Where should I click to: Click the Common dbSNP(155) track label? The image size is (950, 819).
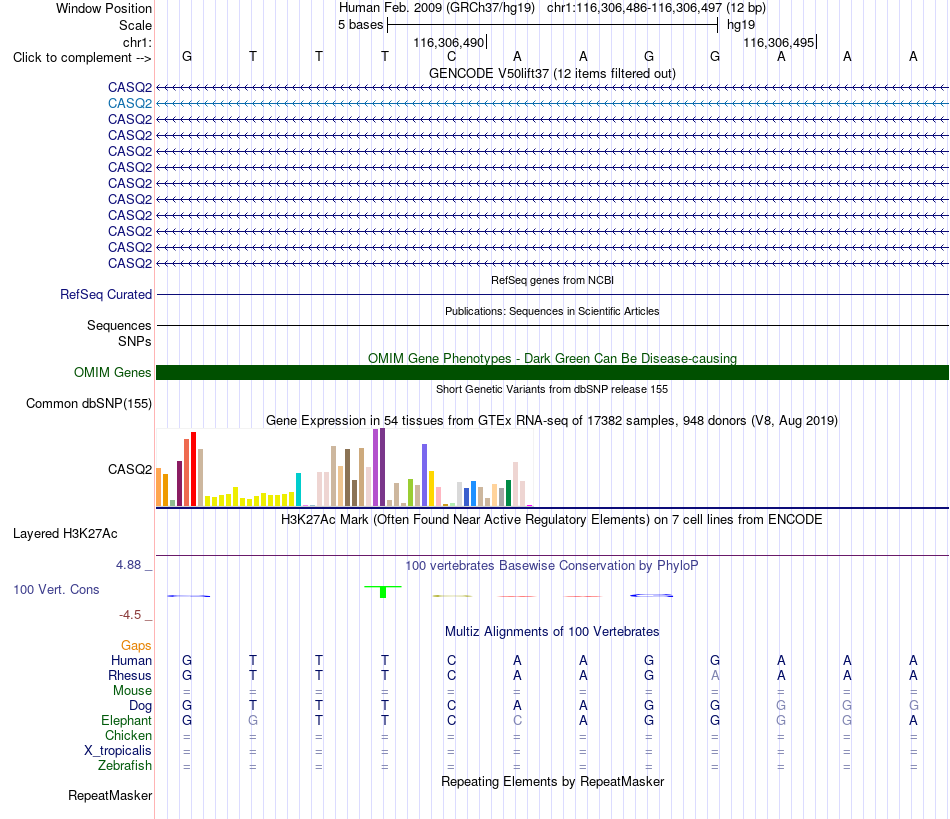[88, 403]
